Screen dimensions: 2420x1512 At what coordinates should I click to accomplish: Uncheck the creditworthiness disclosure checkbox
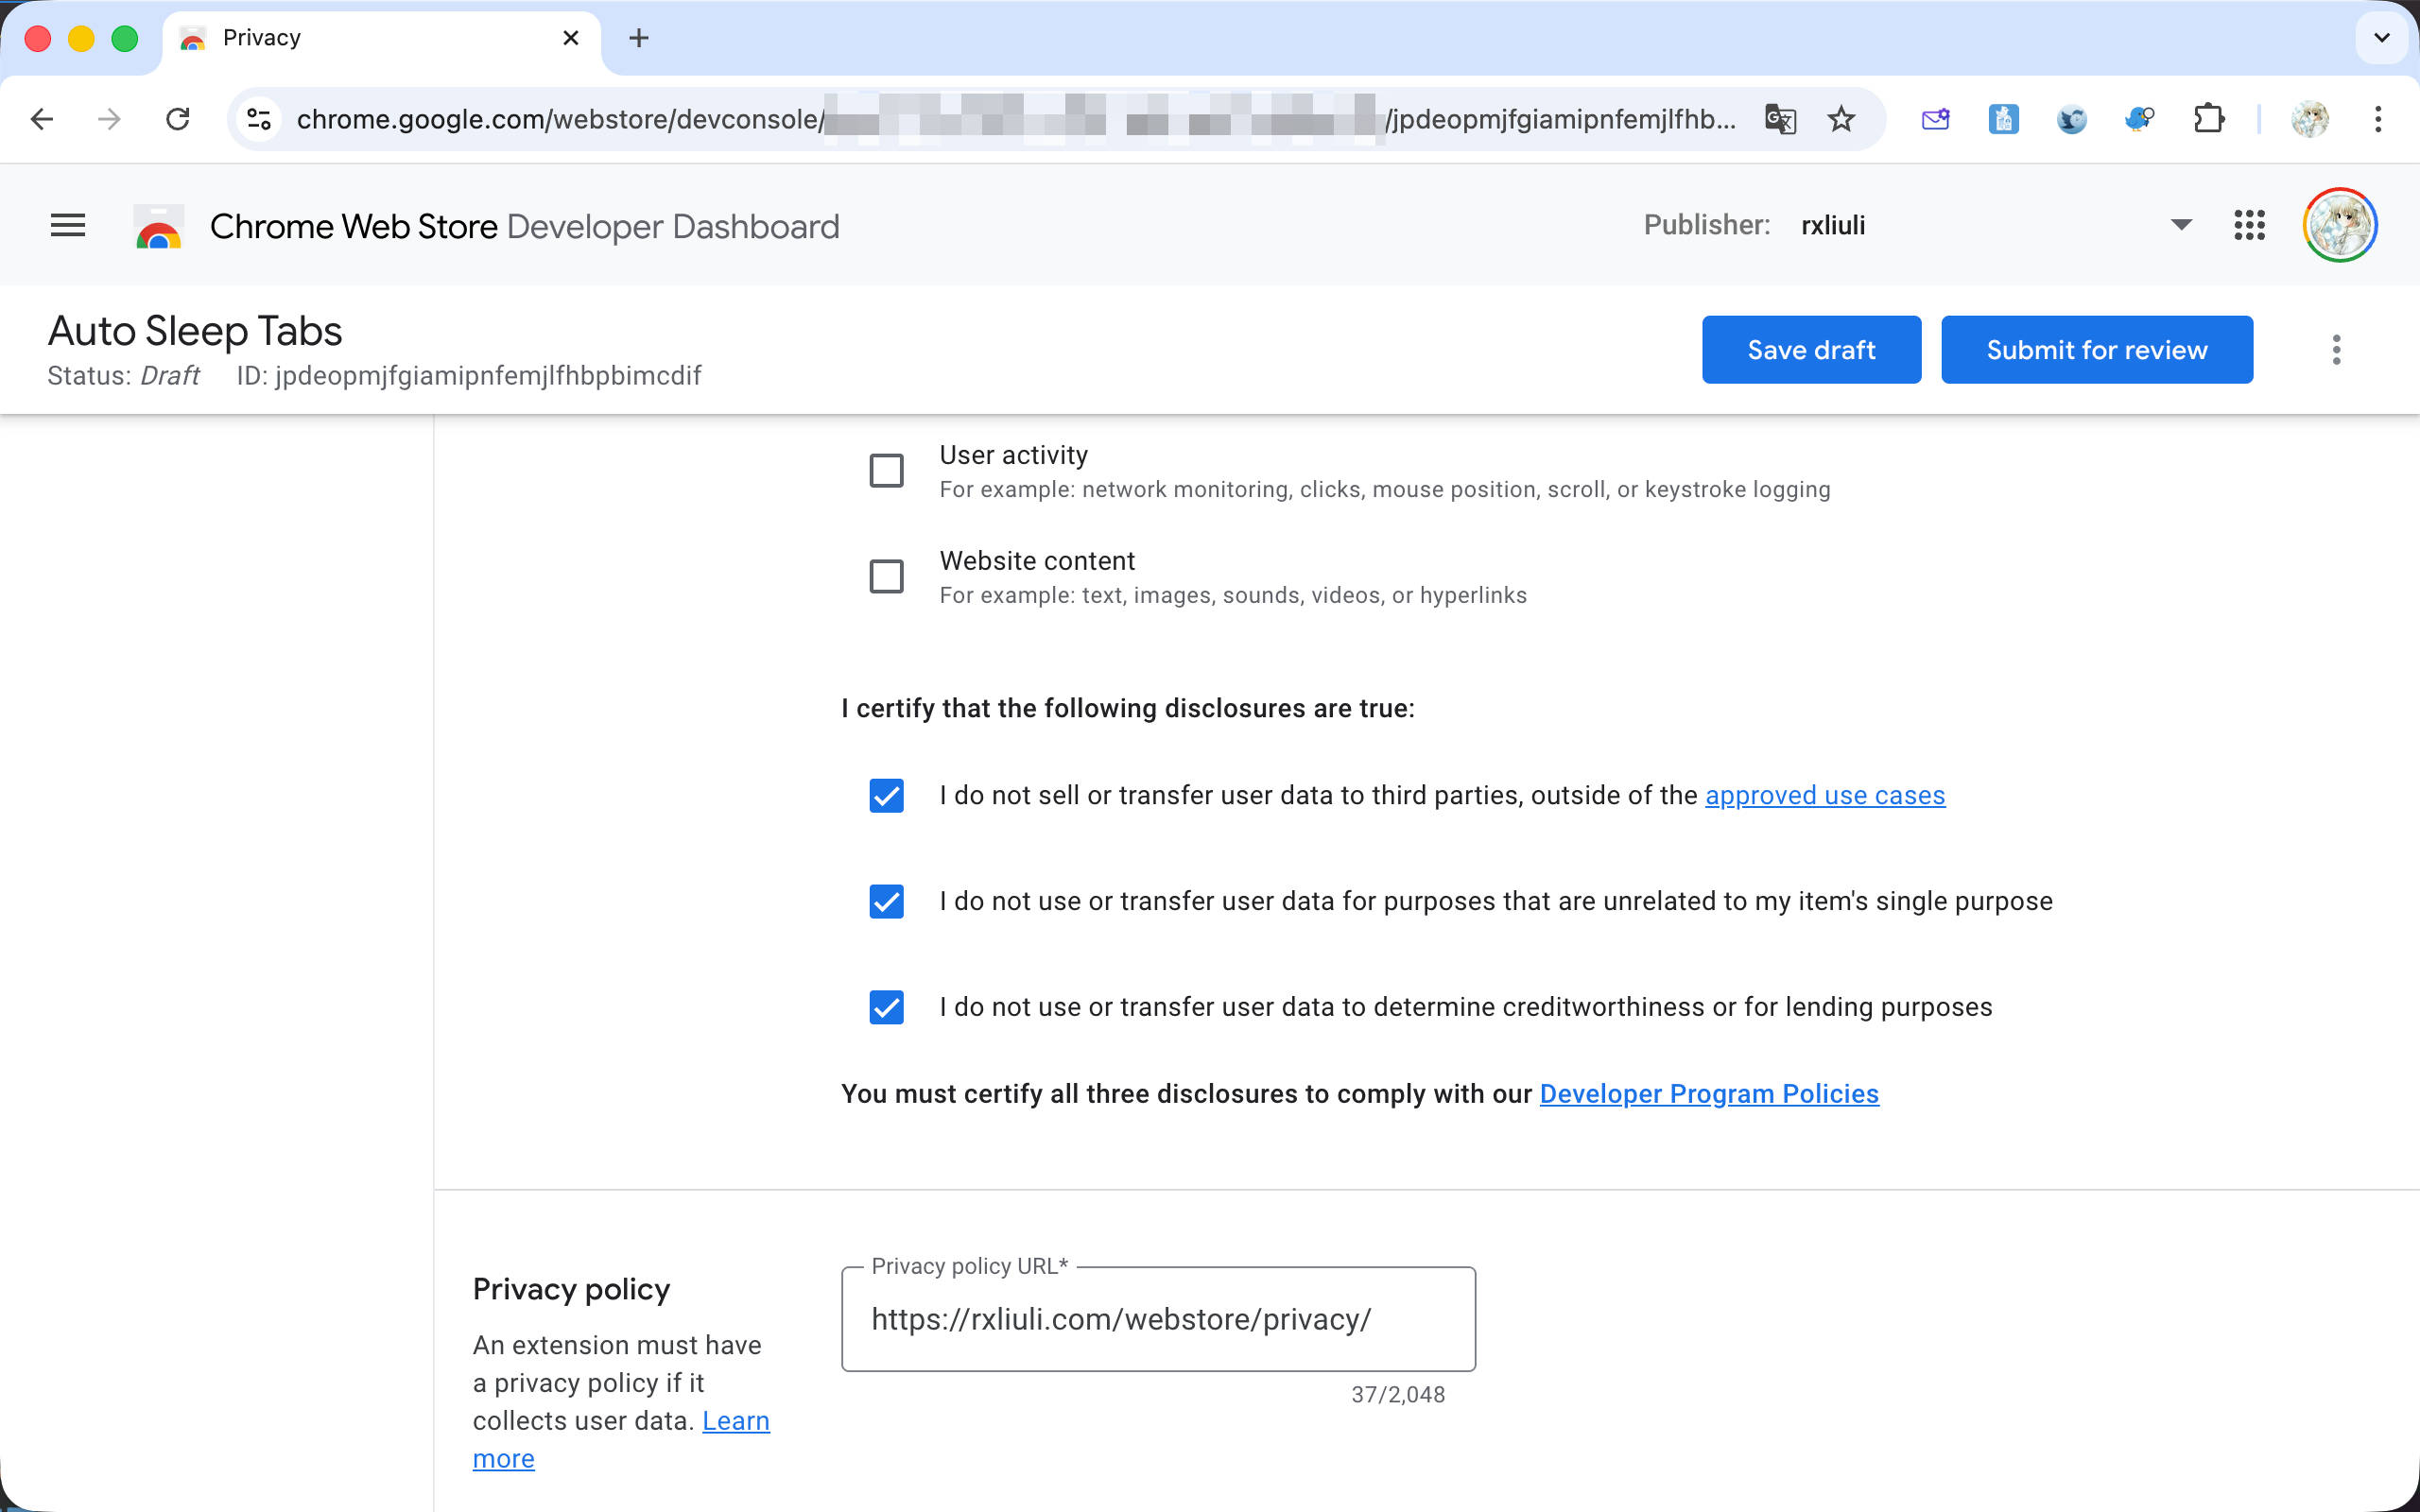pos(886,1007)
